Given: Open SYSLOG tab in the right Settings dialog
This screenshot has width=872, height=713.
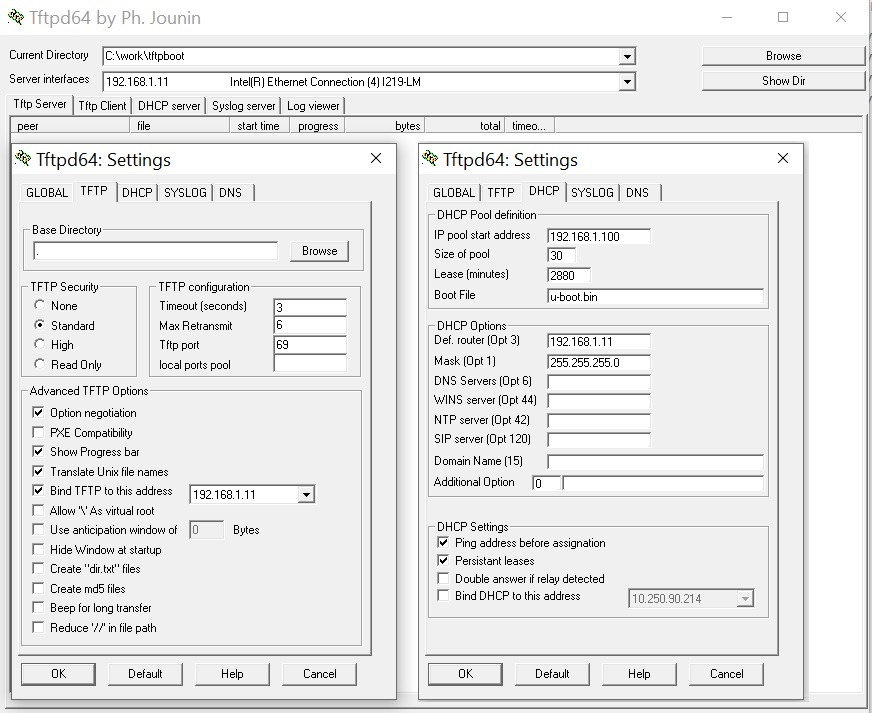Looking at the screenshot, I should 592,192.
